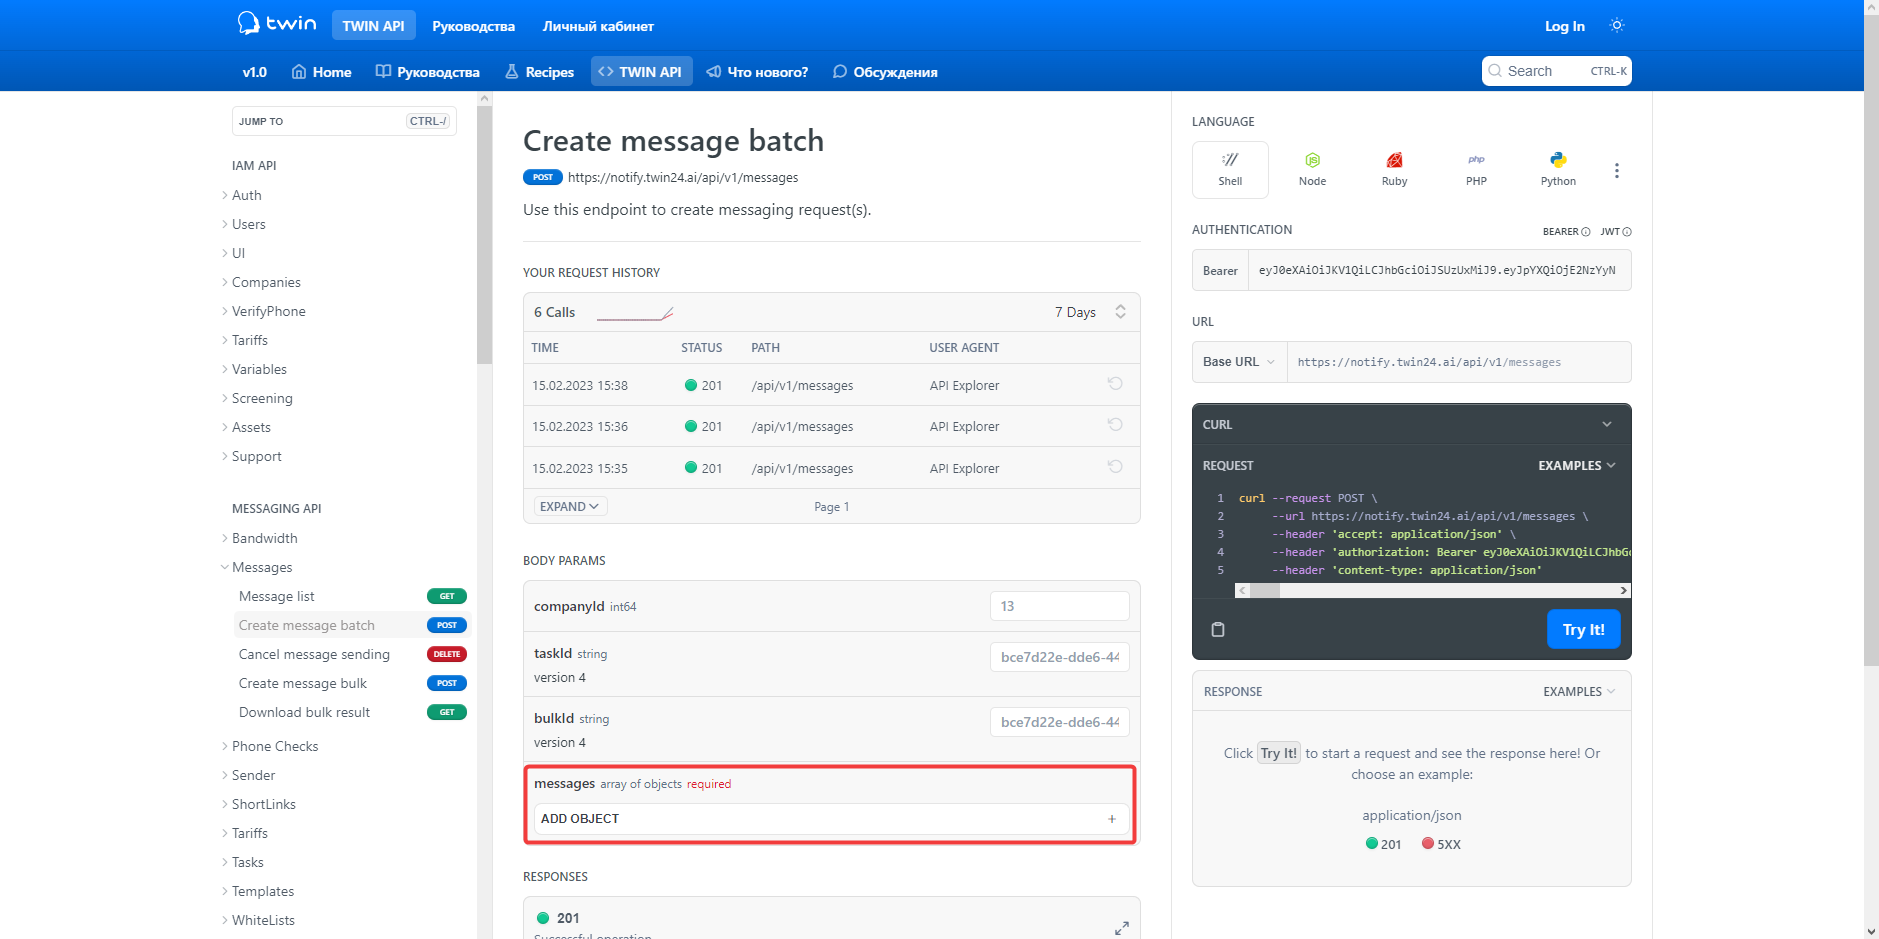Open Что нового? page
Viewport: 1879px width, 939px height.
pyautogui.click(x=757, y=72)
